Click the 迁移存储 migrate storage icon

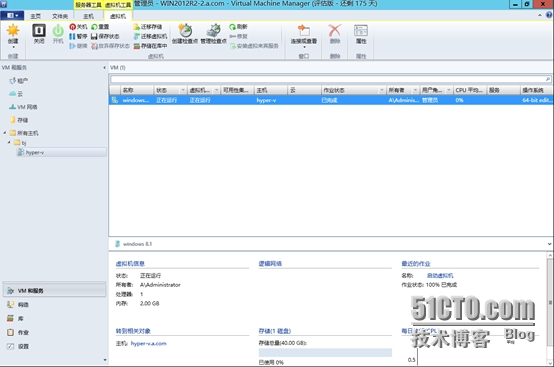137,27
